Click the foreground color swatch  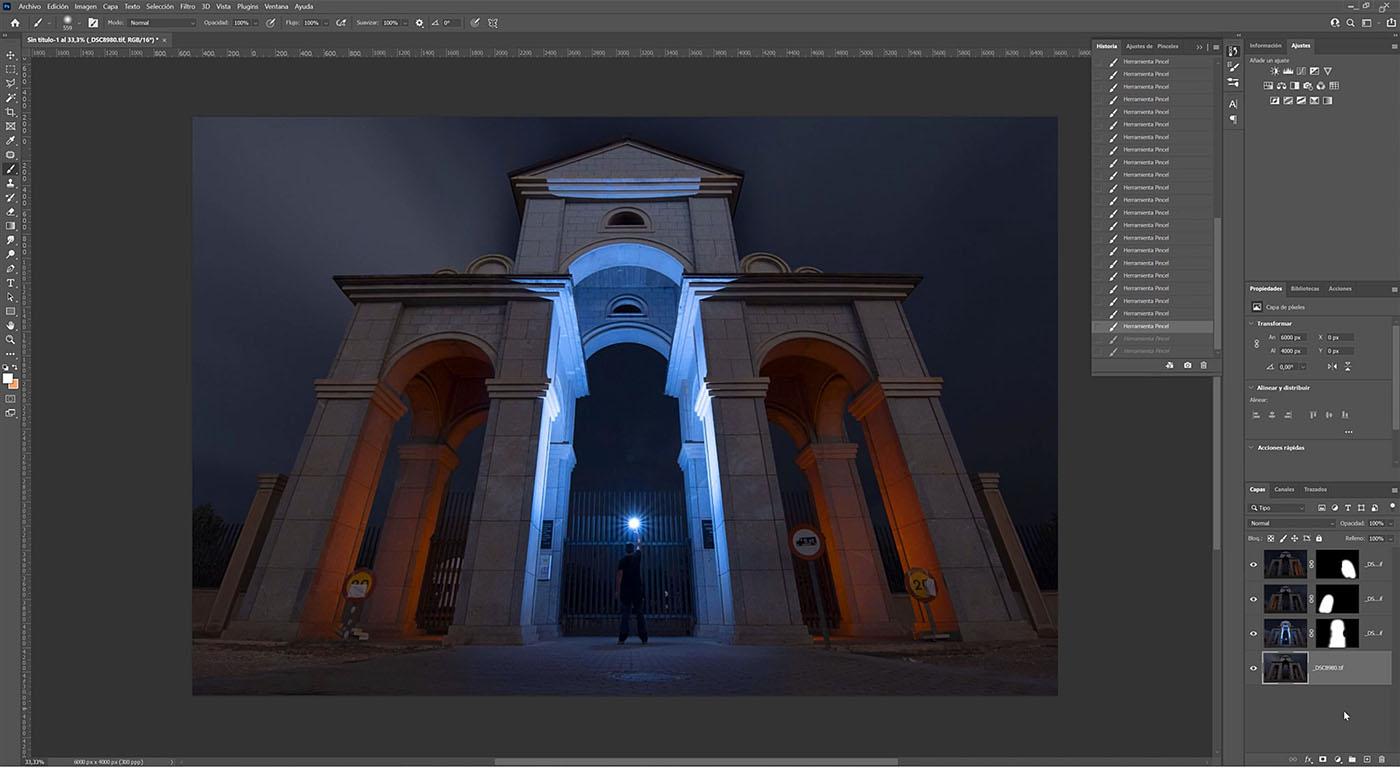pos(8,379)
